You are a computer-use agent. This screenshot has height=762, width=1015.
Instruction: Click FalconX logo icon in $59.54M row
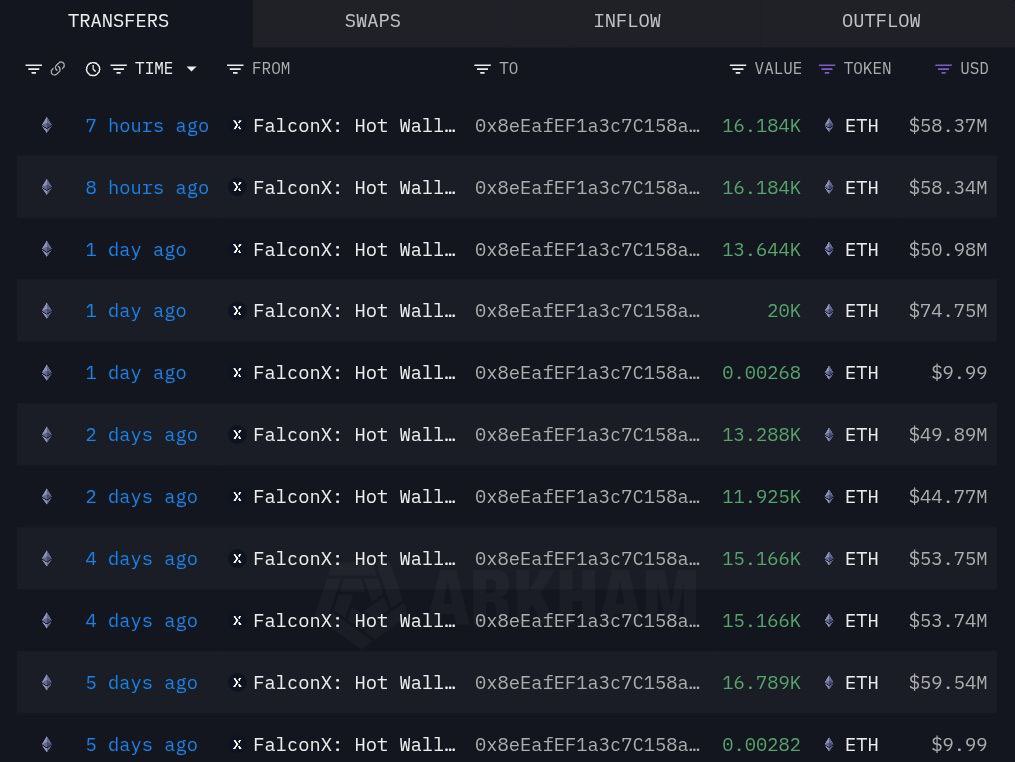tap(238, 682)
